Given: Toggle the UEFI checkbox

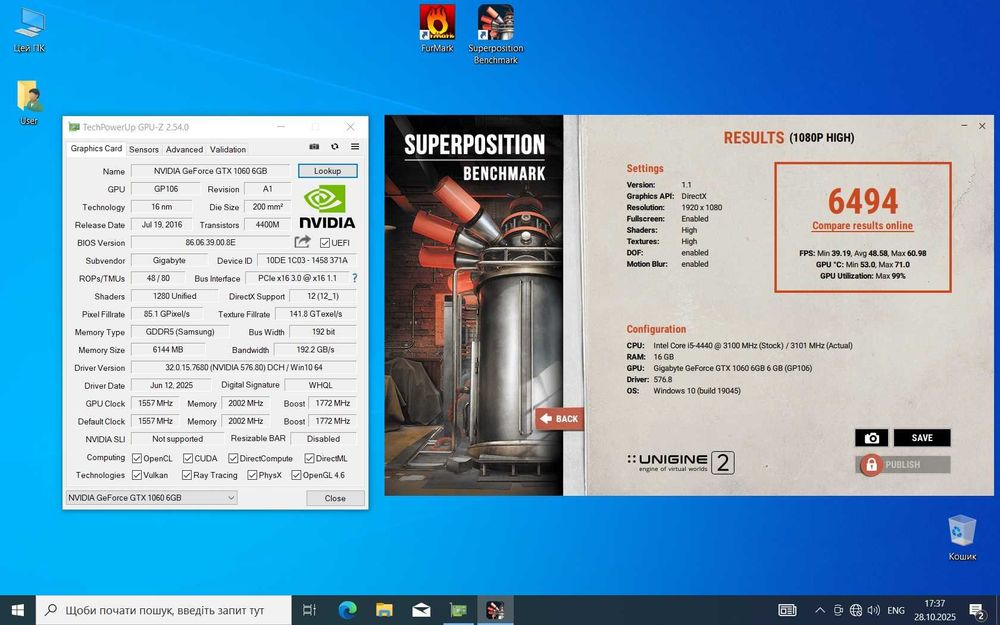Looking at the screenshot, I should pos(325,243).
